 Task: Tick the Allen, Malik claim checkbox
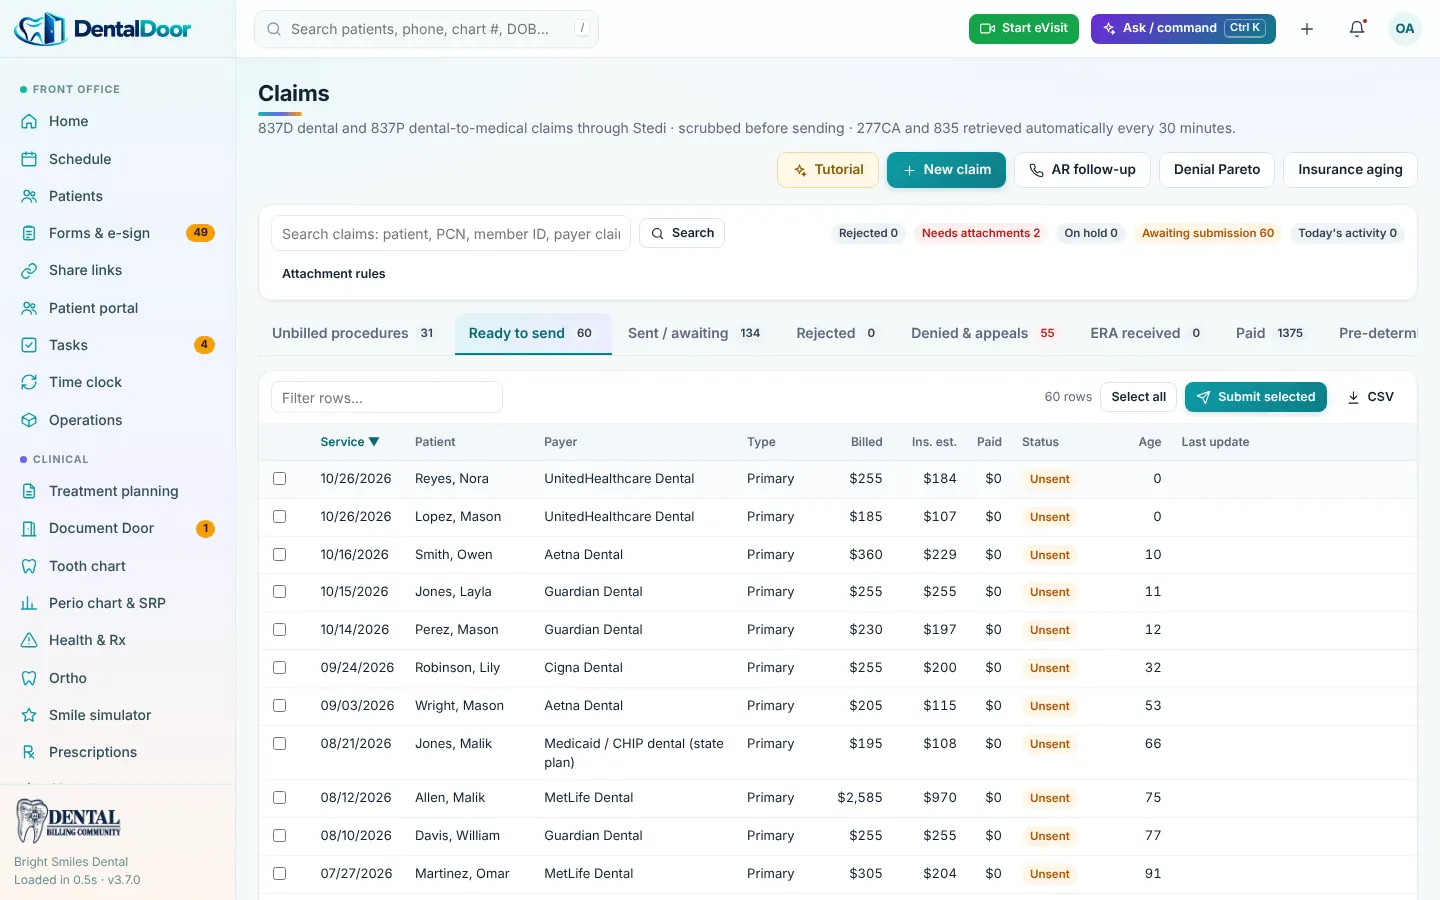[x=280, y=798]
